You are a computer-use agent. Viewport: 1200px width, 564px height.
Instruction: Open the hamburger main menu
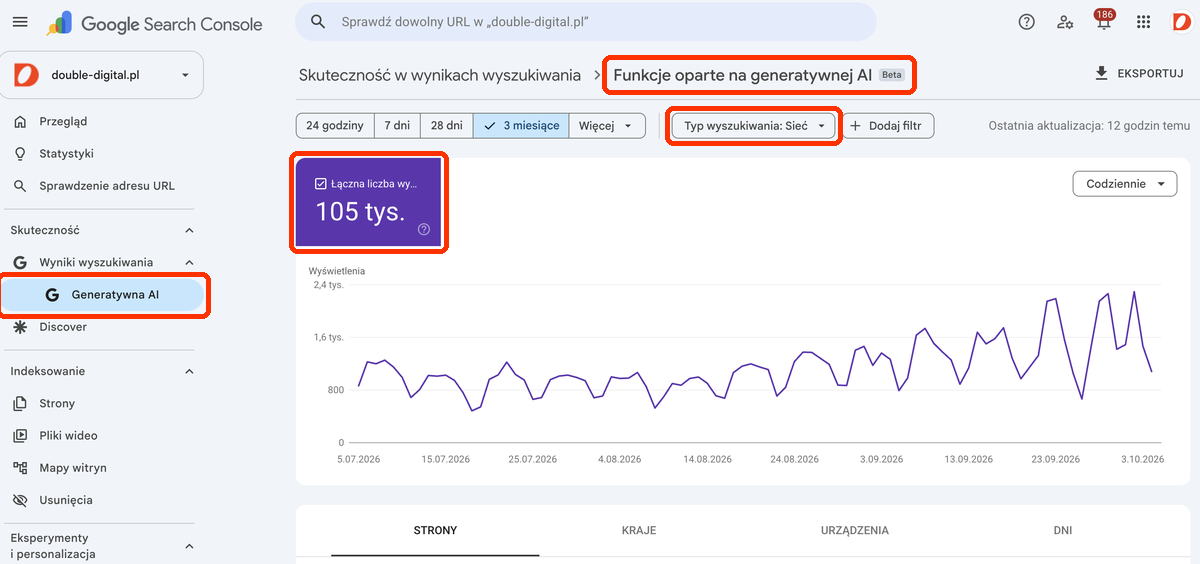pyautogui.click(x=20, y=22)
